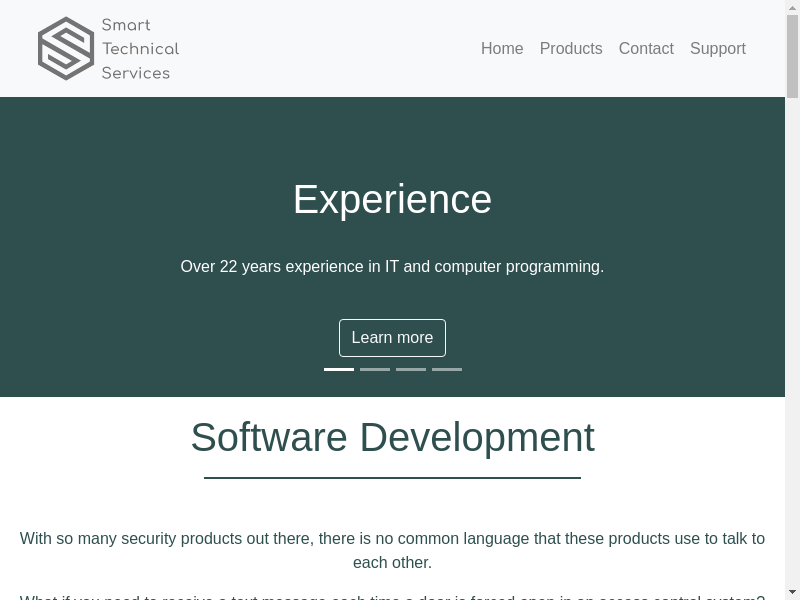Open the Contact page link
Image resolution: width=800 pixels, height=600 pixels.
(x=646, y=49)
